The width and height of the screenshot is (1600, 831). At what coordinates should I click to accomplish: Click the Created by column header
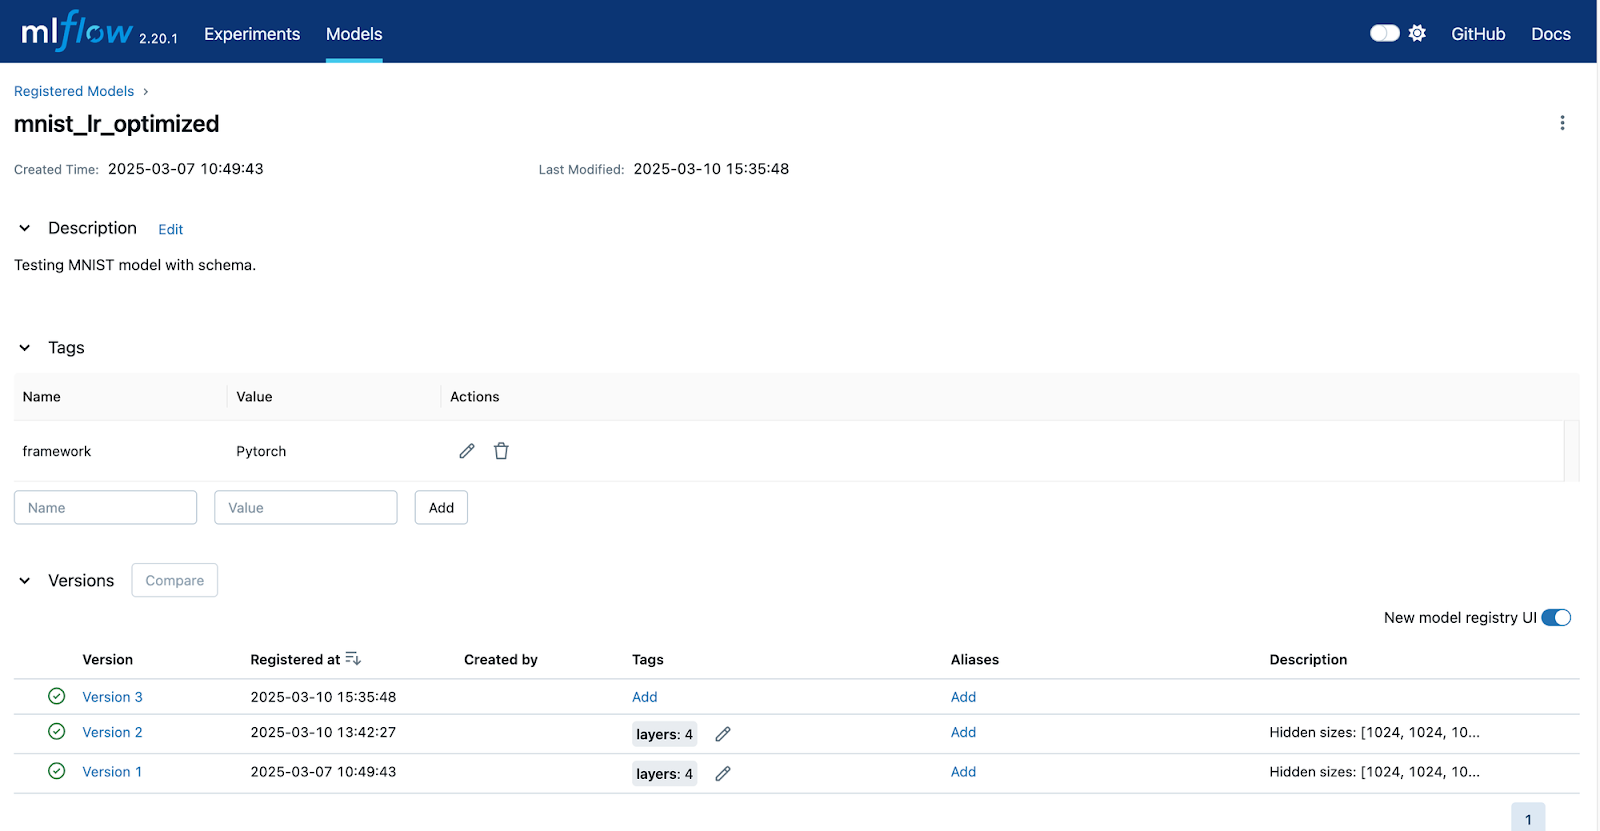pos(501,659)
